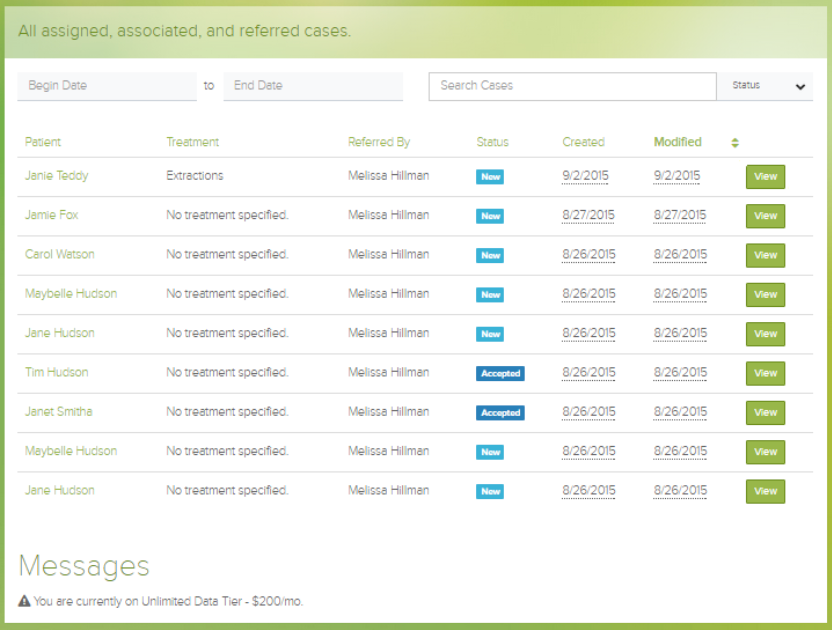Screen dimensions: 832x630
Task: Select the Tim Hudson patient link
Action: click(57, 372)
